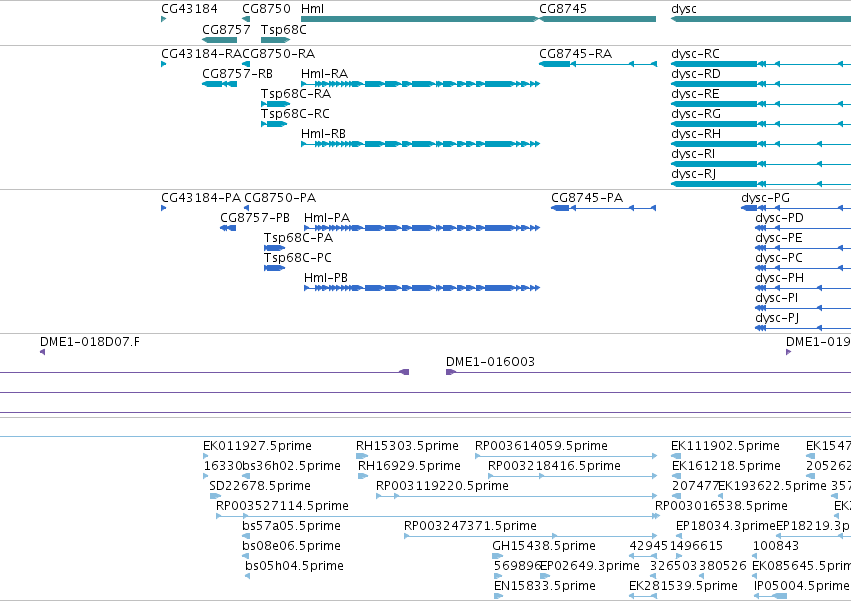Select the Hml-RB transcript
Image resolution: width=851 pixels, height=601 pixels.
(421, 144)
